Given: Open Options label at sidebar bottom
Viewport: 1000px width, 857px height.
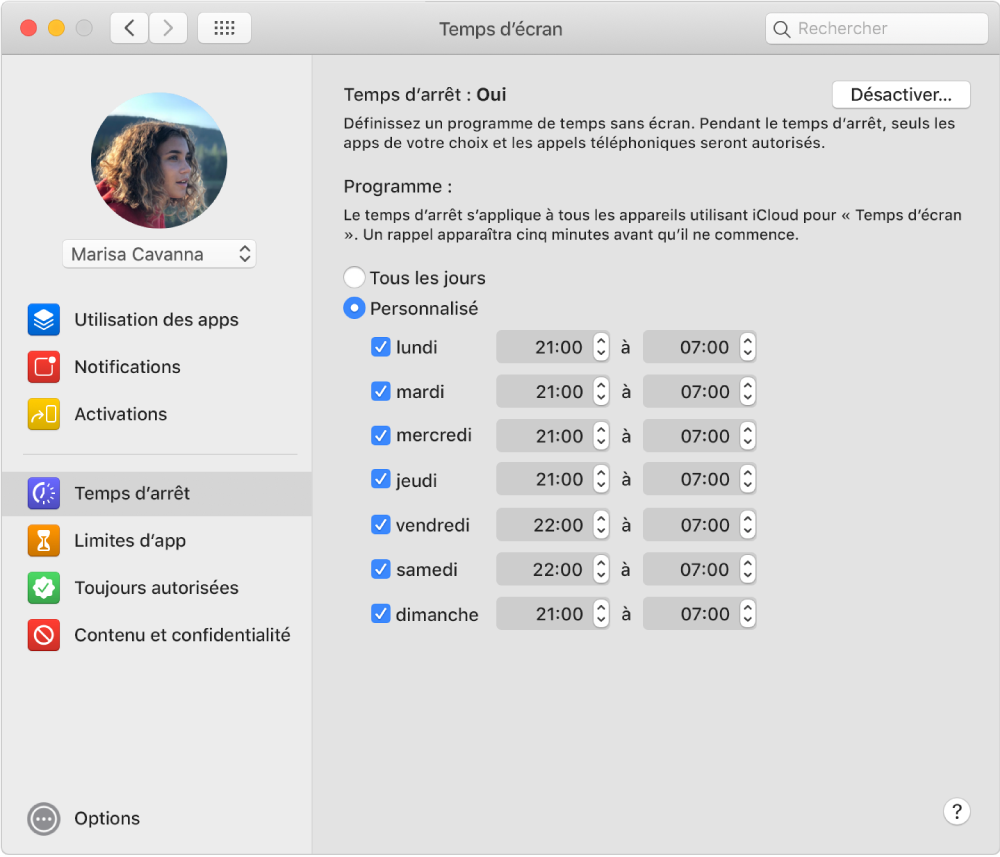Looking at the screenshot, I should click(107, 819).
